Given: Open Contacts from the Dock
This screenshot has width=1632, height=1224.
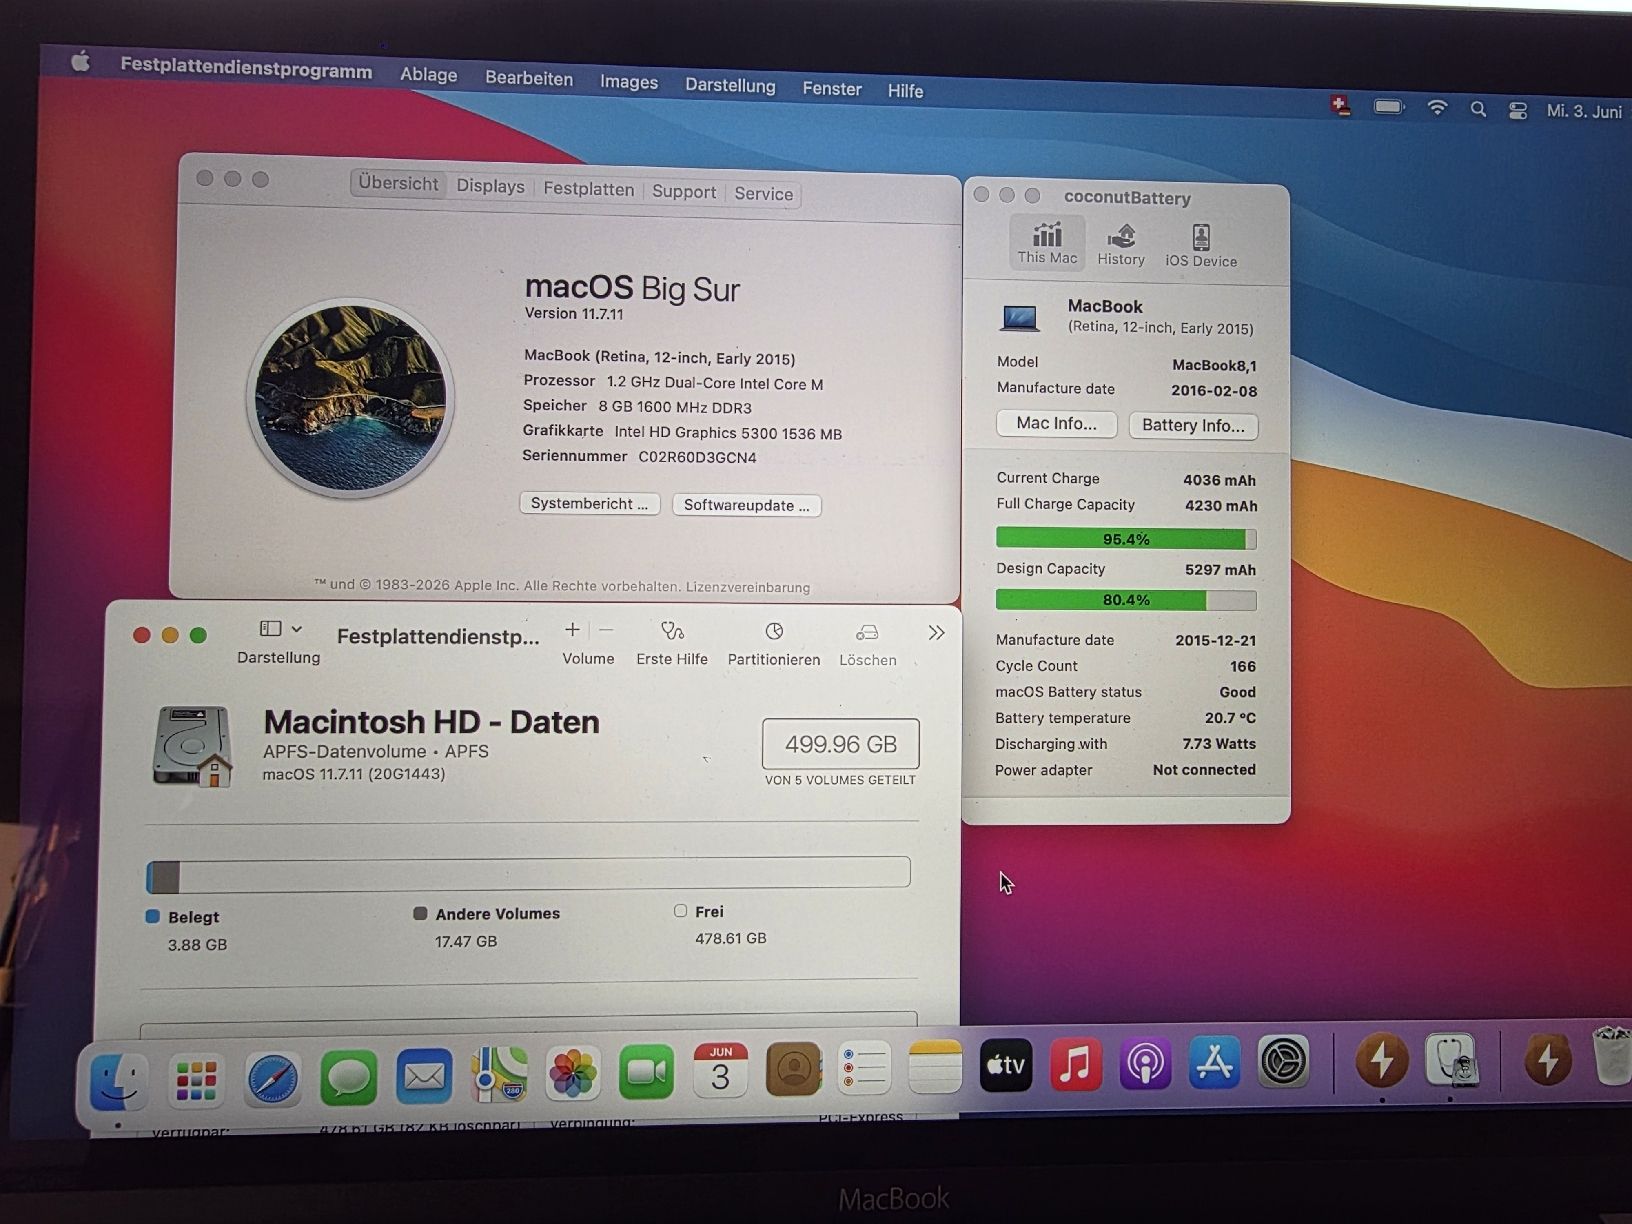Looking at the screenshot, I should click(793, 1070).
